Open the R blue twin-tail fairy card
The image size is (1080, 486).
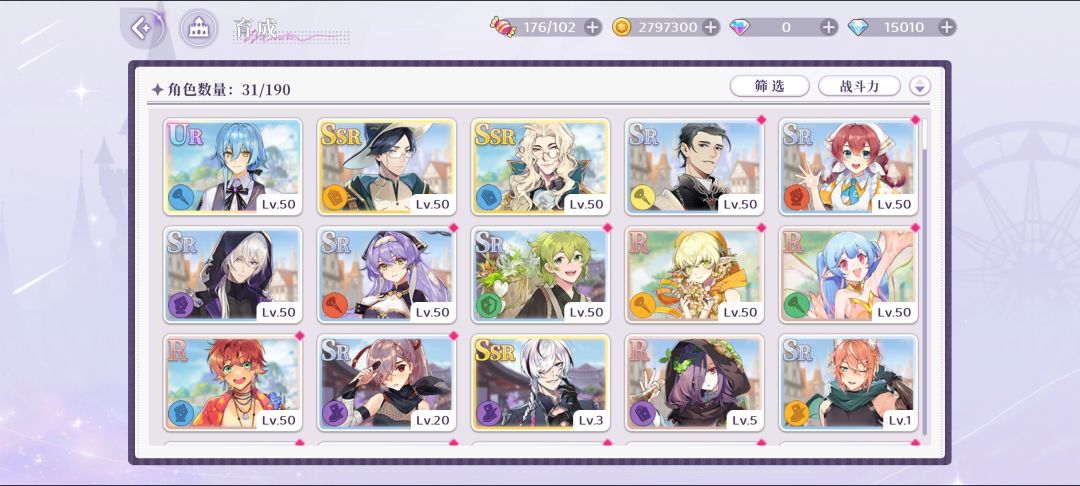(848, 274)
